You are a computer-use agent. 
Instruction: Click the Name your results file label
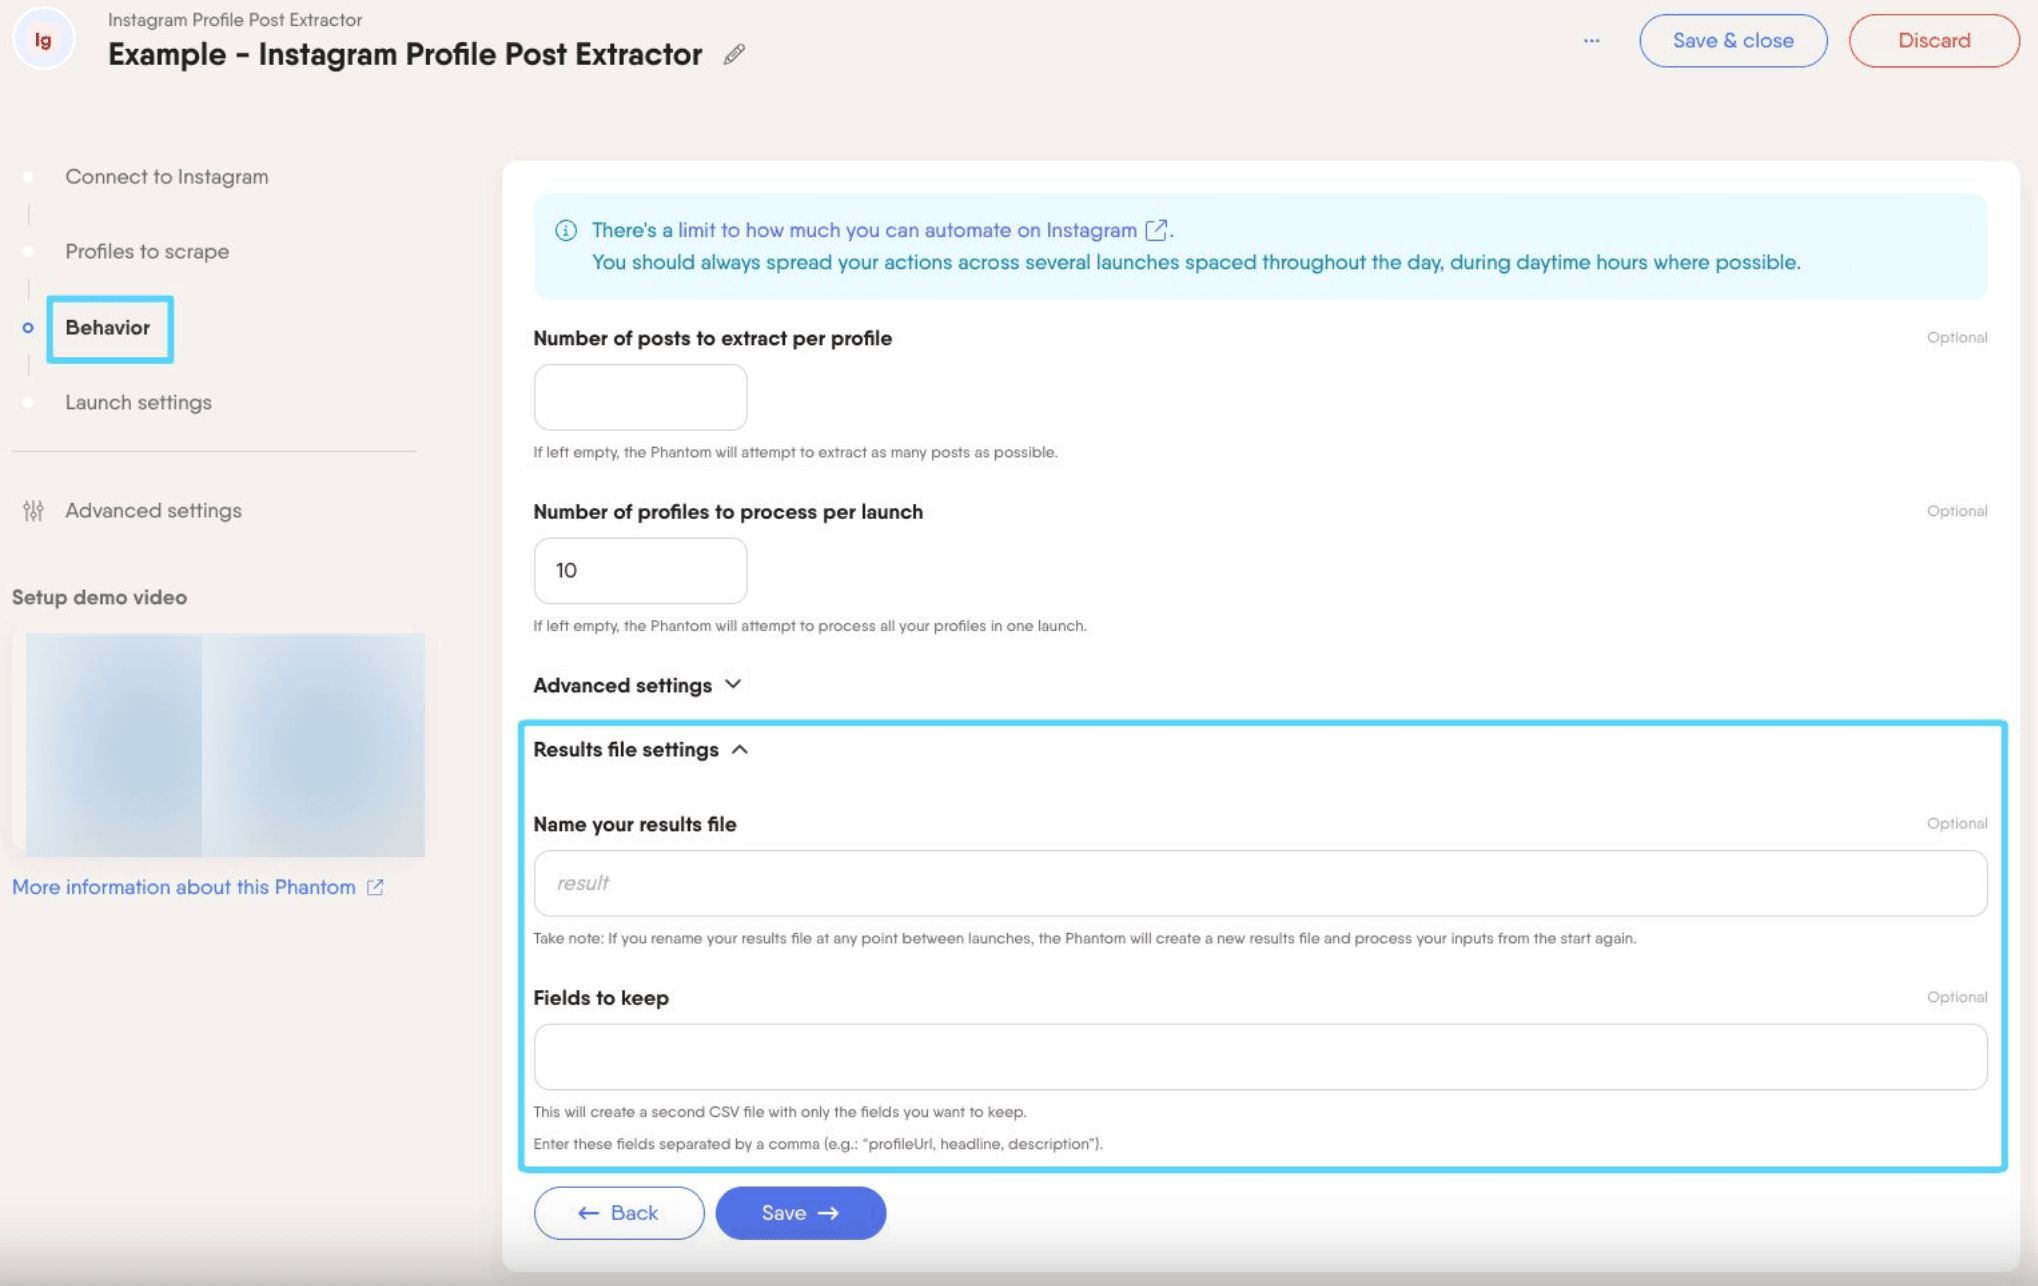(x=635, y=824)
